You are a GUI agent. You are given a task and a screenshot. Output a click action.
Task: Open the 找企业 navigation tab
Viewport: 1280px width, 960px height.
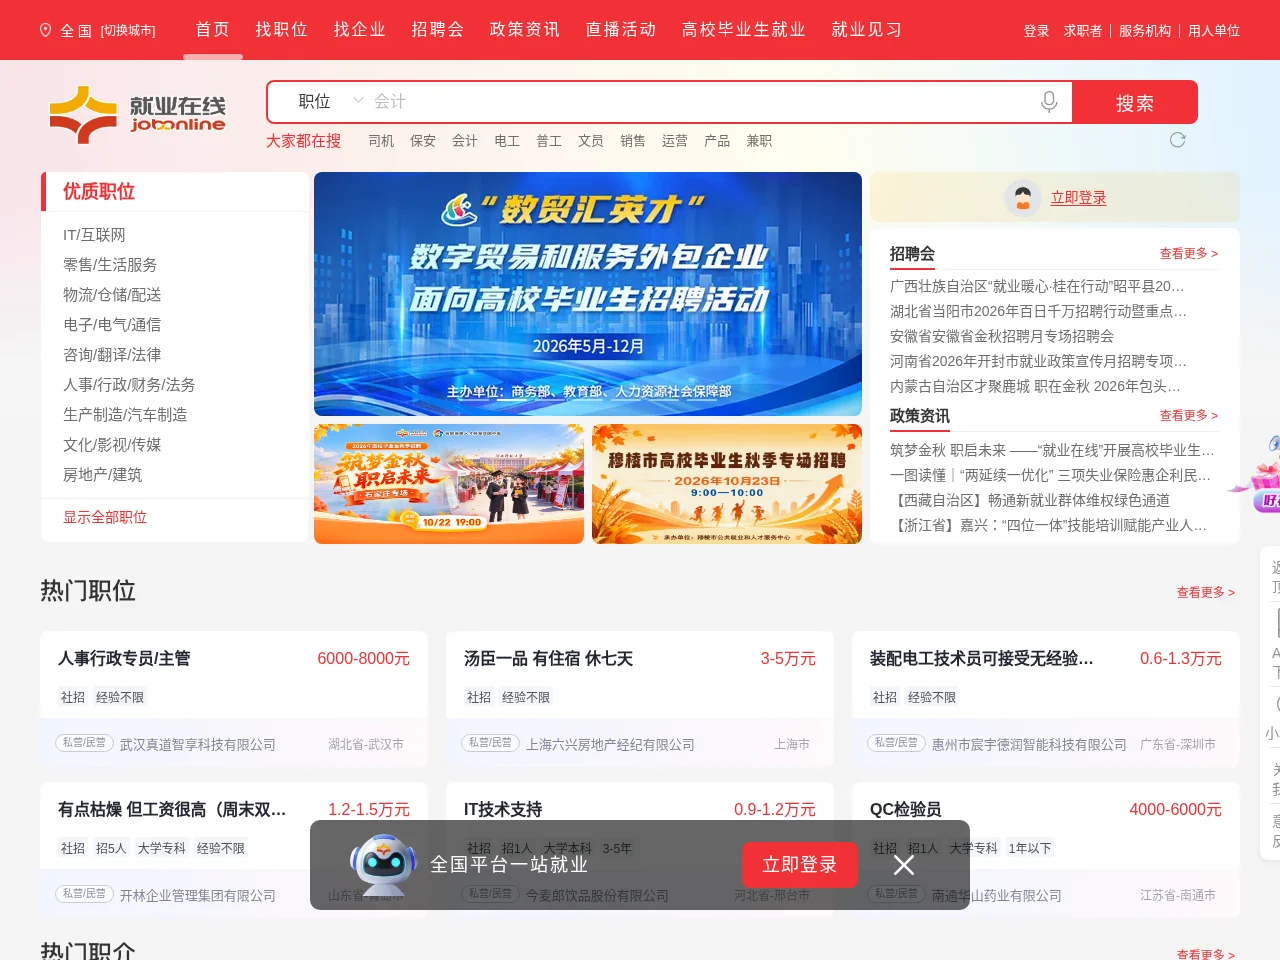tap(359, 30)
